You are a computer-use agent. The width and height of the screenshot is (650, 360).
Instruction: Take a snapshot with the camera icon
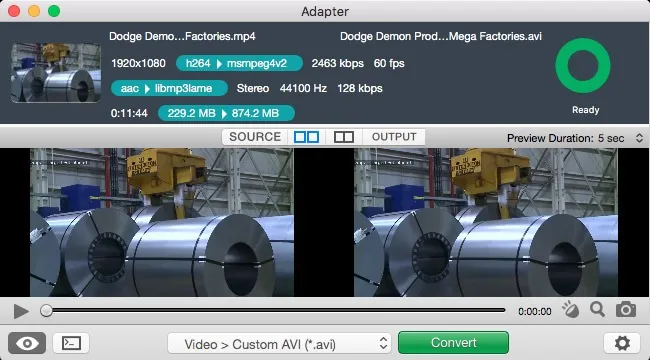(626, 309)
